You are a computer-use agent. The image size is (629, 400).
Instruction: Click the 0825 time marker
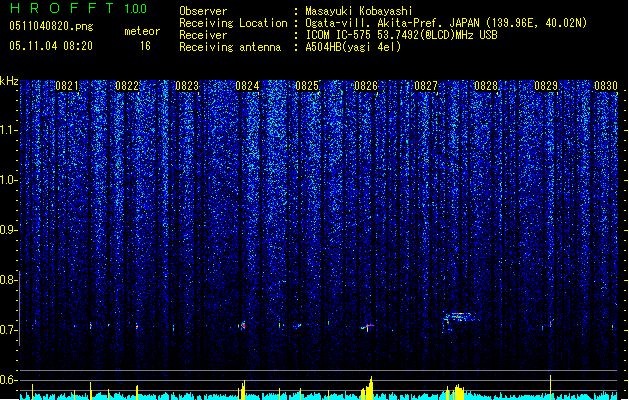306,86
